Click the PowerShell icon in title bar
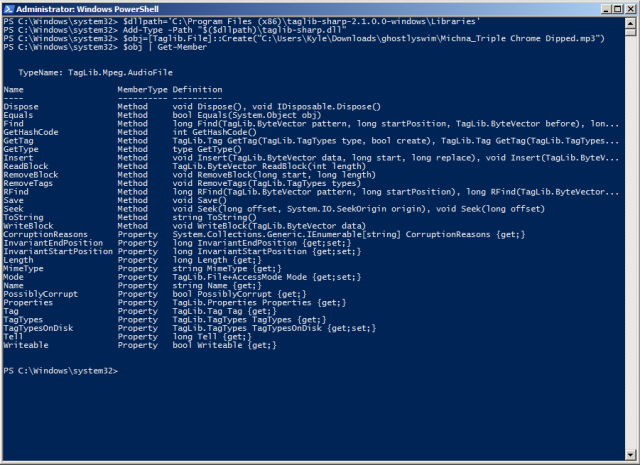Image resolution: width=640 pixels, height=465 pixels. coord(9,9)
